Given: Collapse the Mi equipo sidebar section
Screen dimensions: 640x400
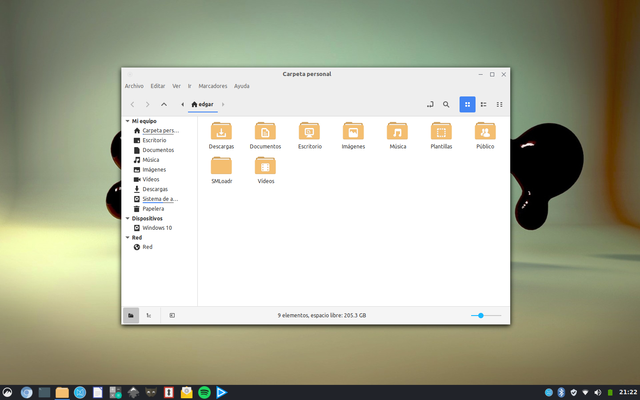Looking at the screenshot, I should click(127, 121).
